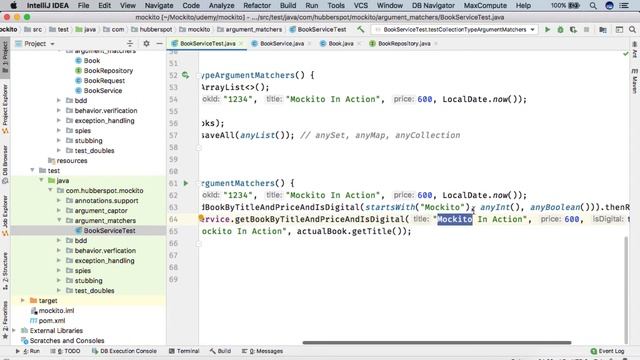Image resolution: width=640 pixels, height=360 pixels.
Task: Click BookServiceTest breadcrumb in navigation bar
Action: pyautogui.click(x=322, y=29)
